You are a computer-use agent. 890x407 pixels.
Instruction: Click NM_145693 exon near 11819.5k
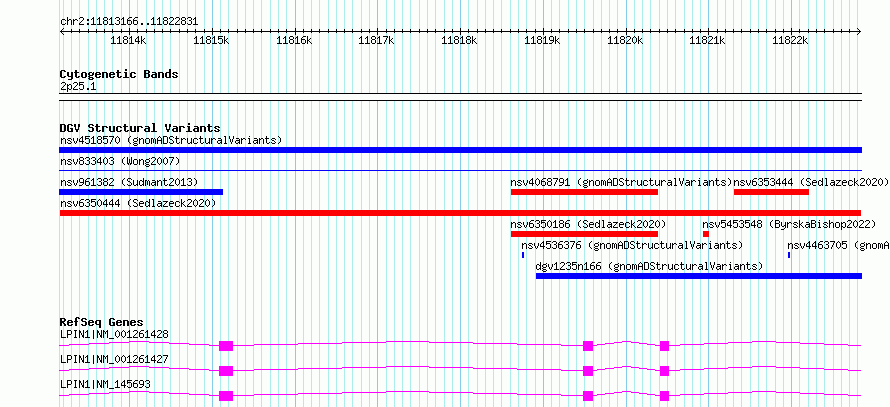coord(588,396)
